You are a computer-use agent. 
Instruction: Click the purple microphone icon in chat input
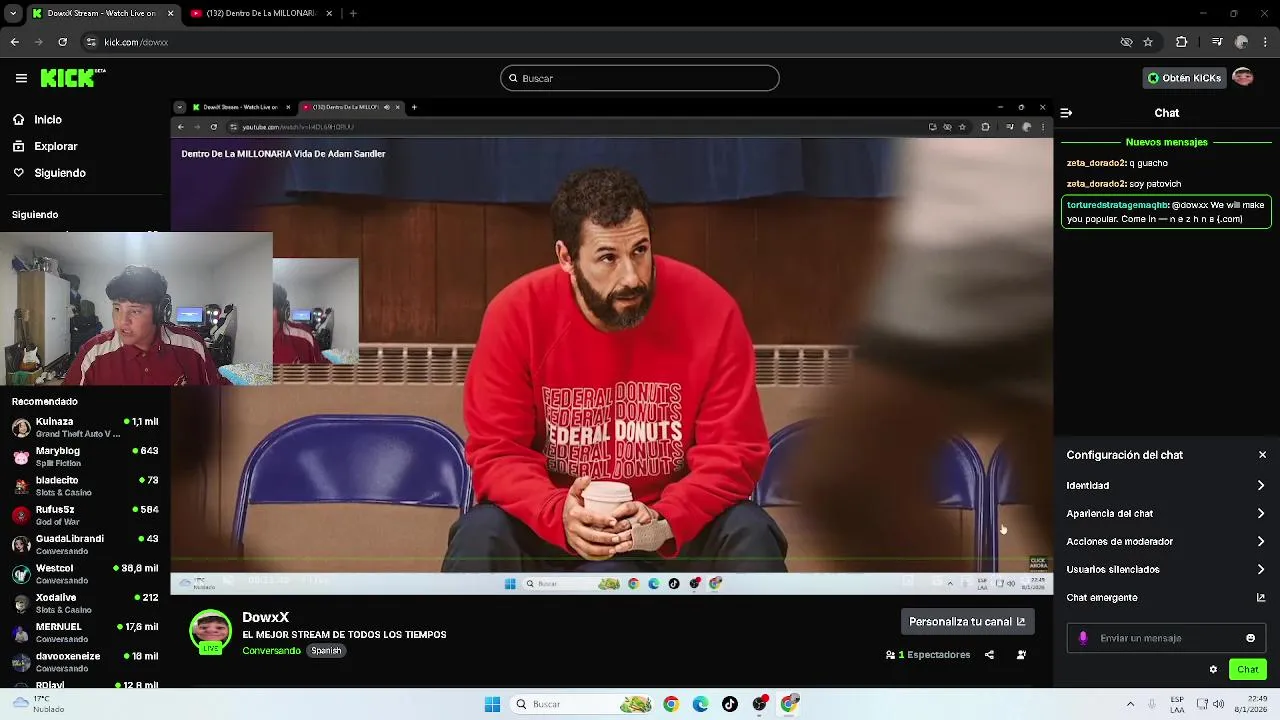[x=1083, y=638]
